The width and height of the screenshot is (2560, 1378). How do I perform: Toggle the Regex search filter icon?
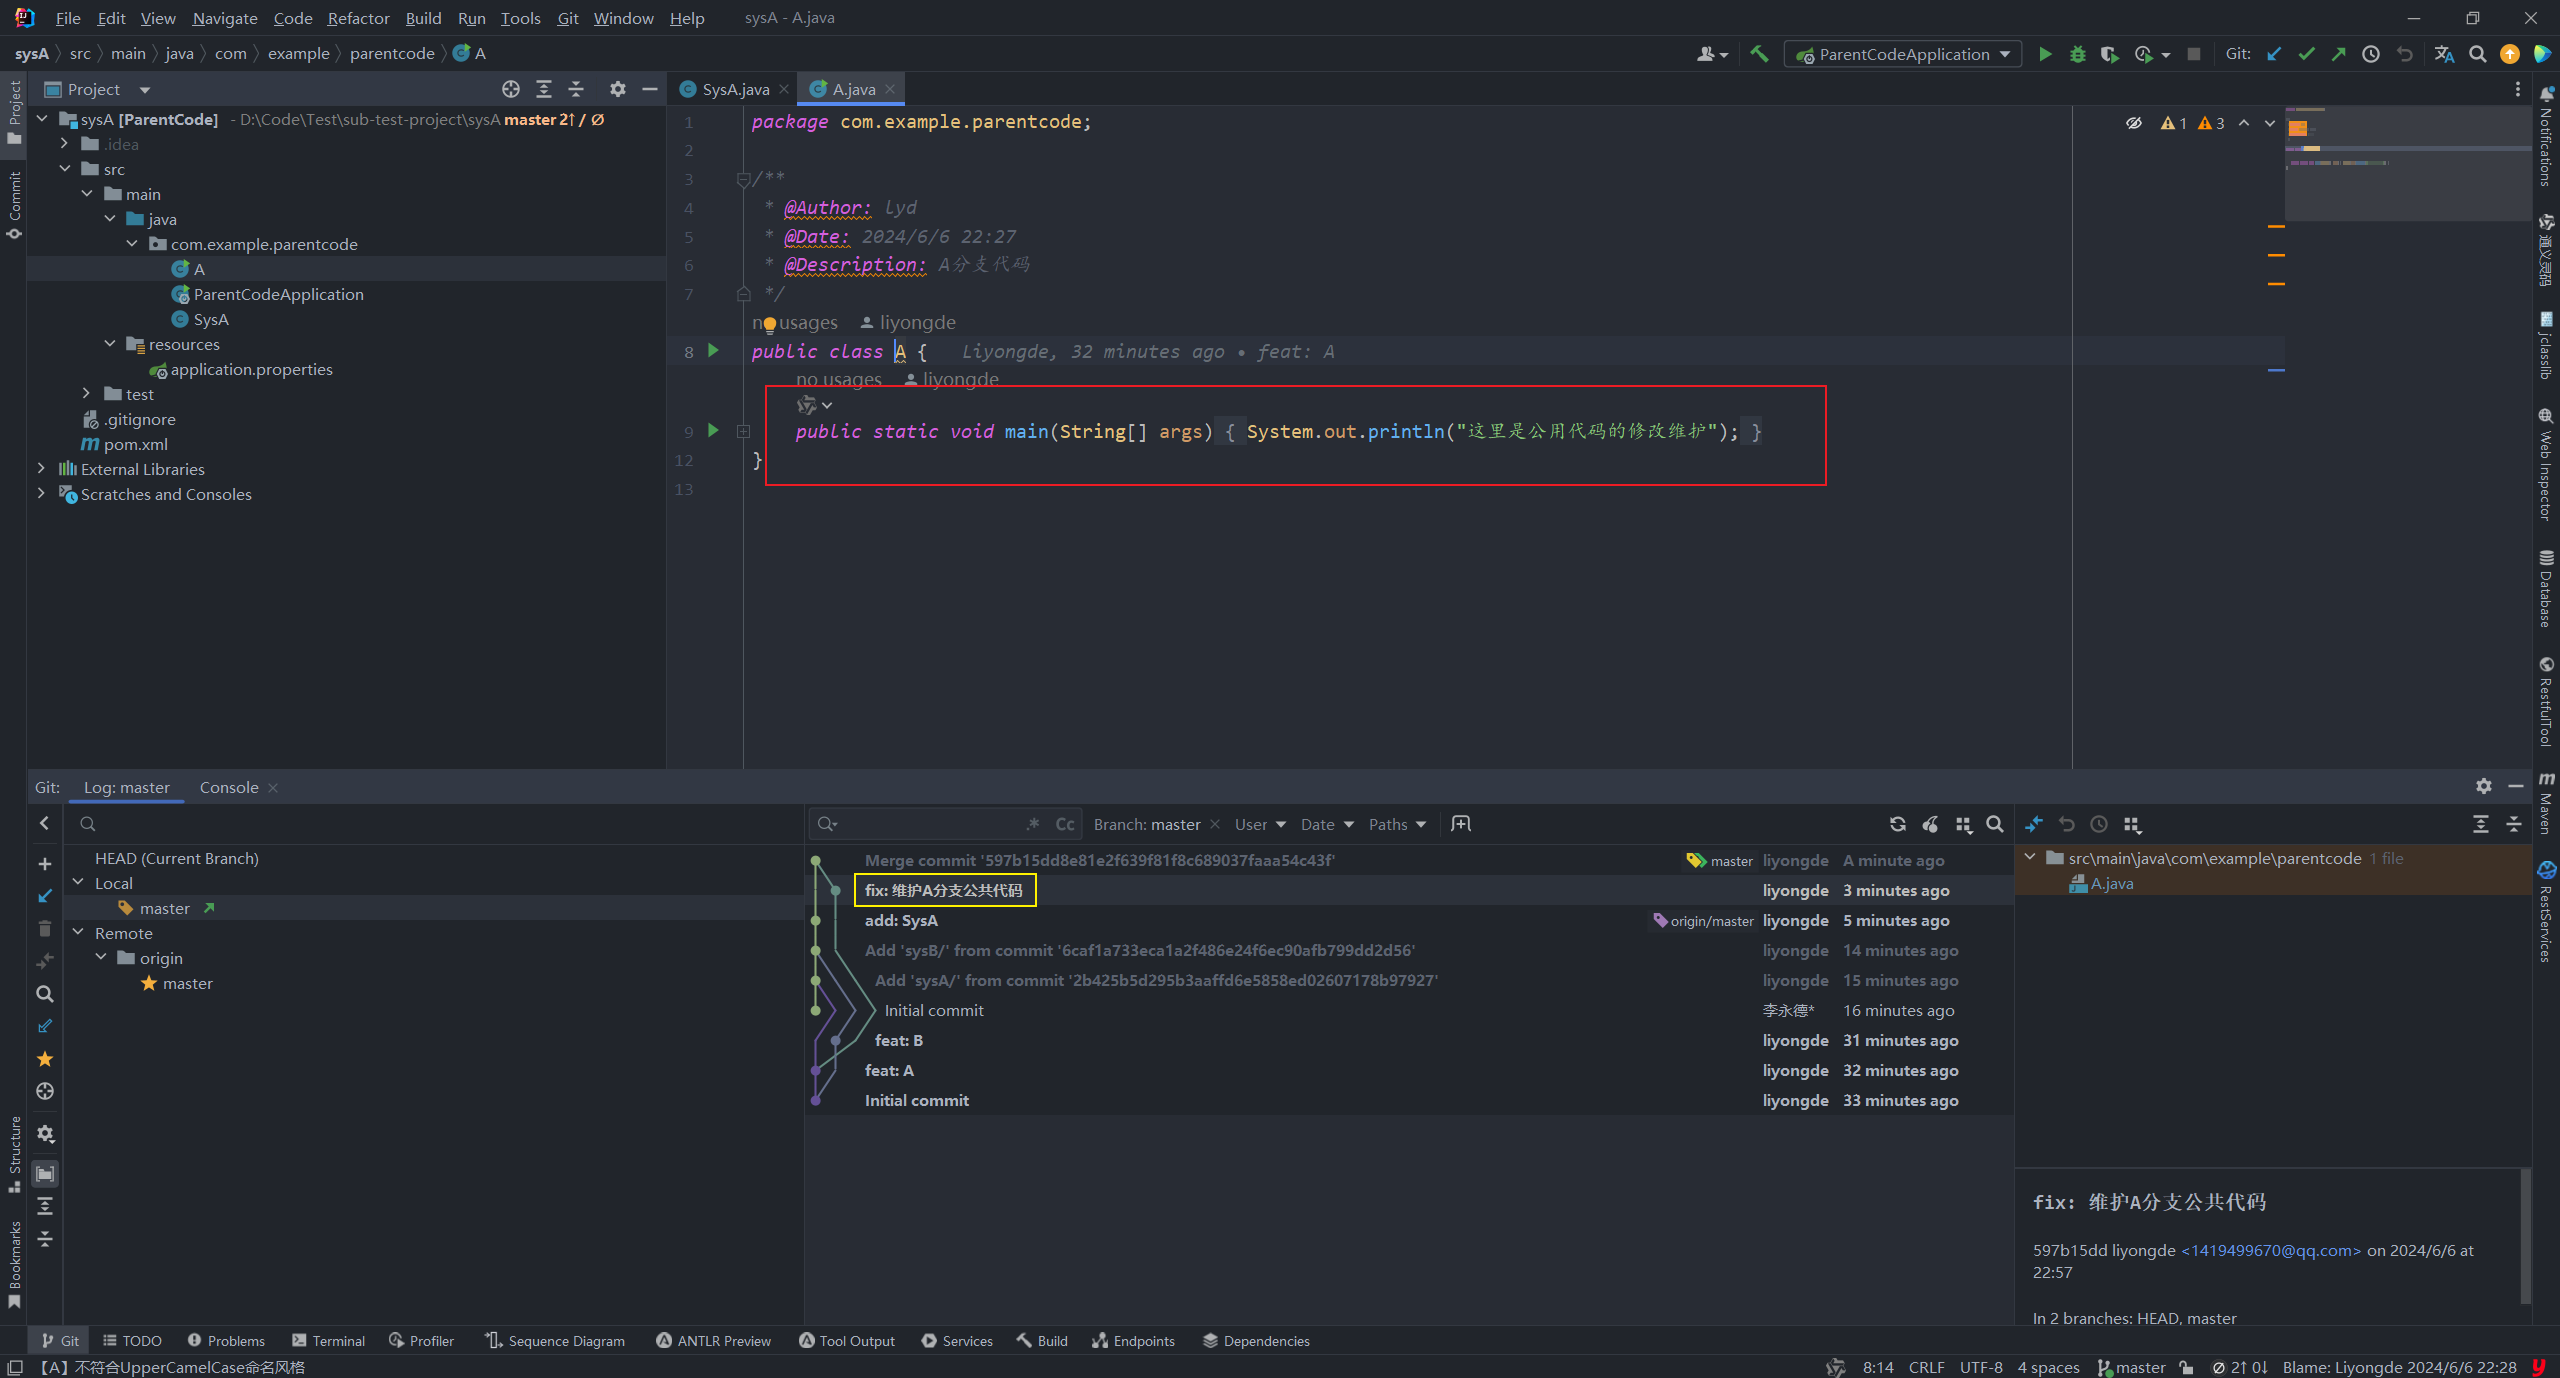(x=1026, y=823)
